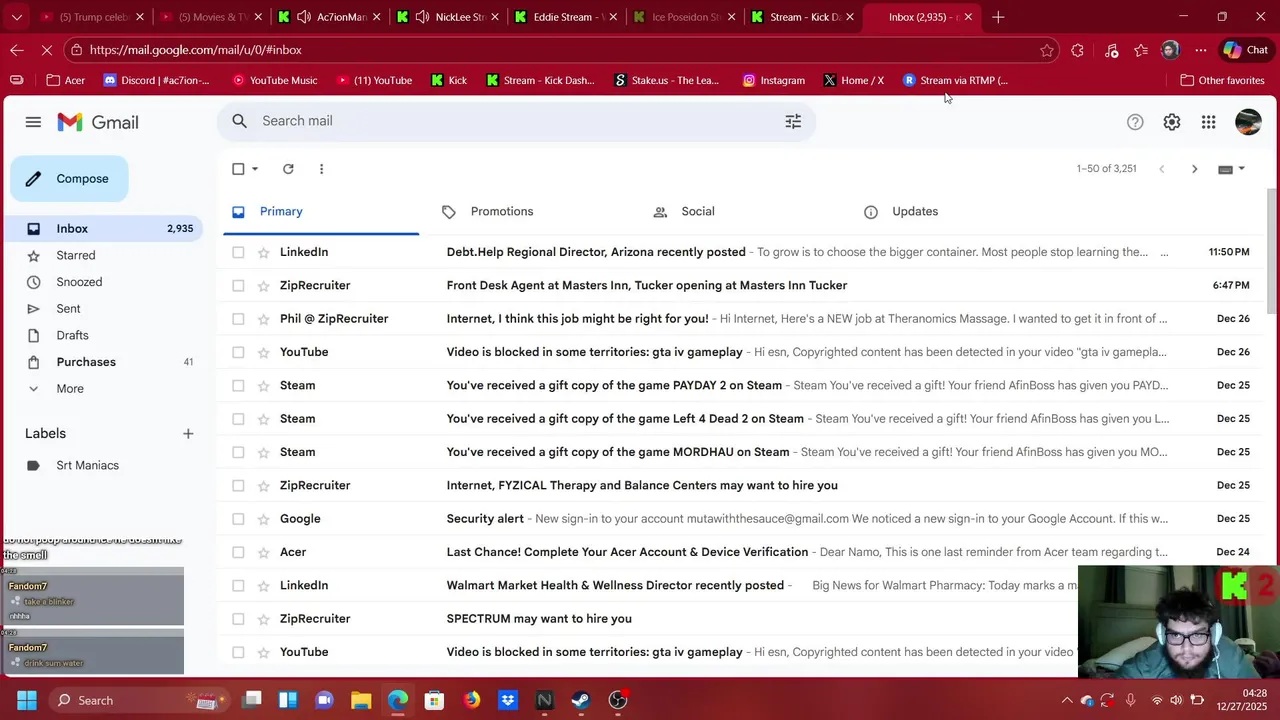The image size is (1280, 720).
Task: Click the Search mail field
Action: pos(515,121)
